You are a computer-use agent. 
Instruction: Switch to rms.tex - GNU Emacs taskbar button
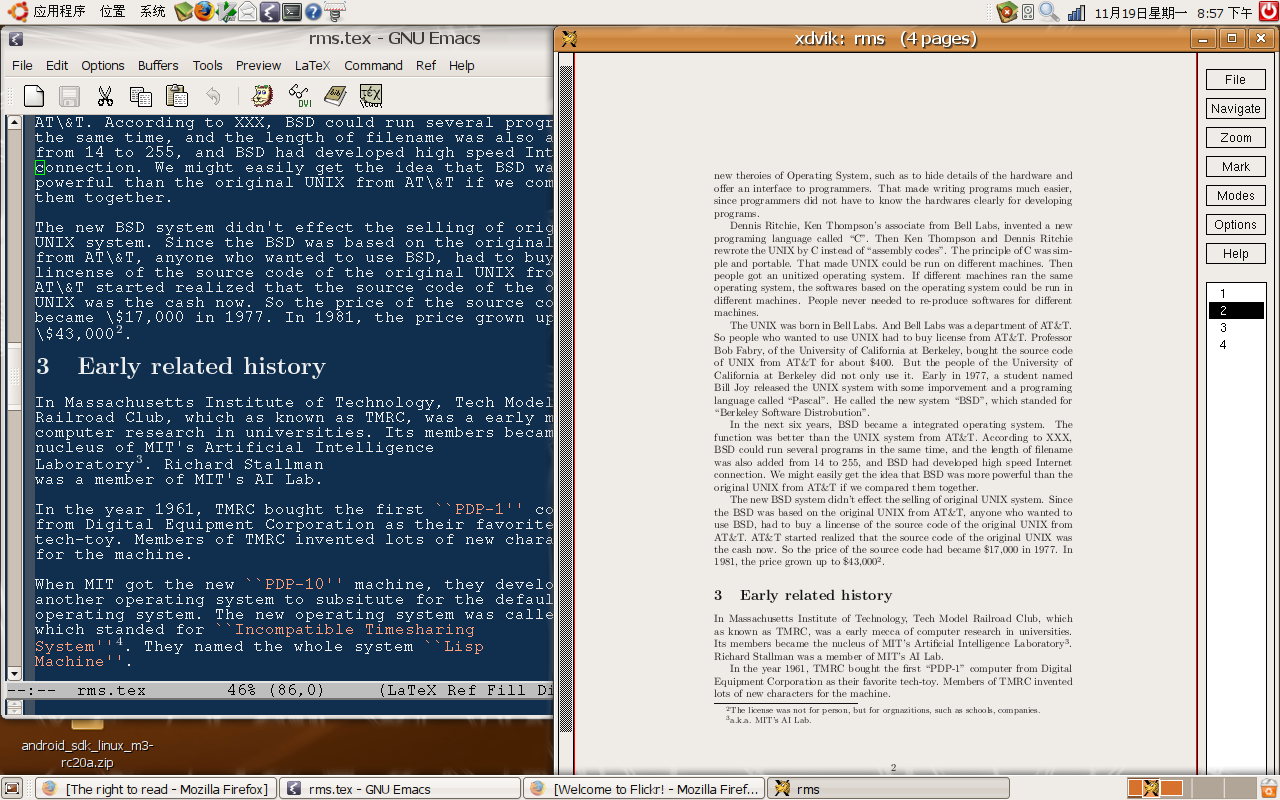[399, 789]
